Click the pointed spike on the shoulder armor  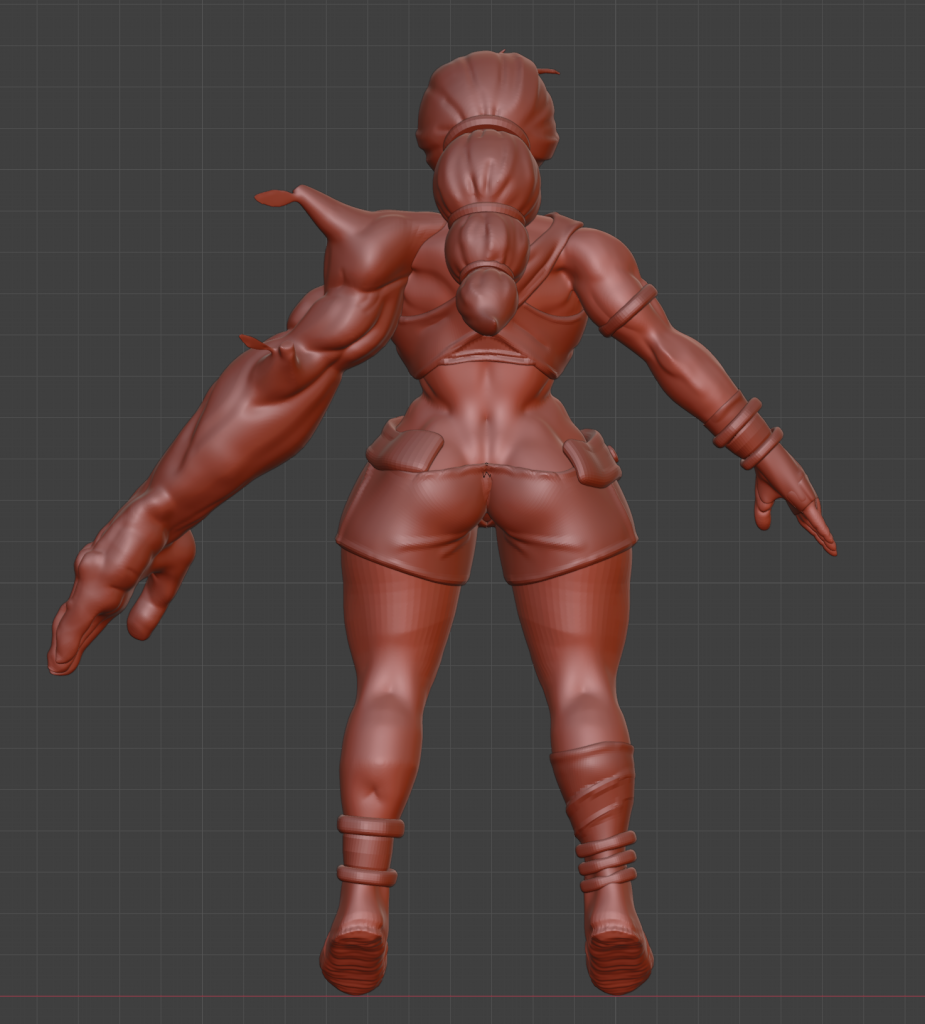point(280,198)
